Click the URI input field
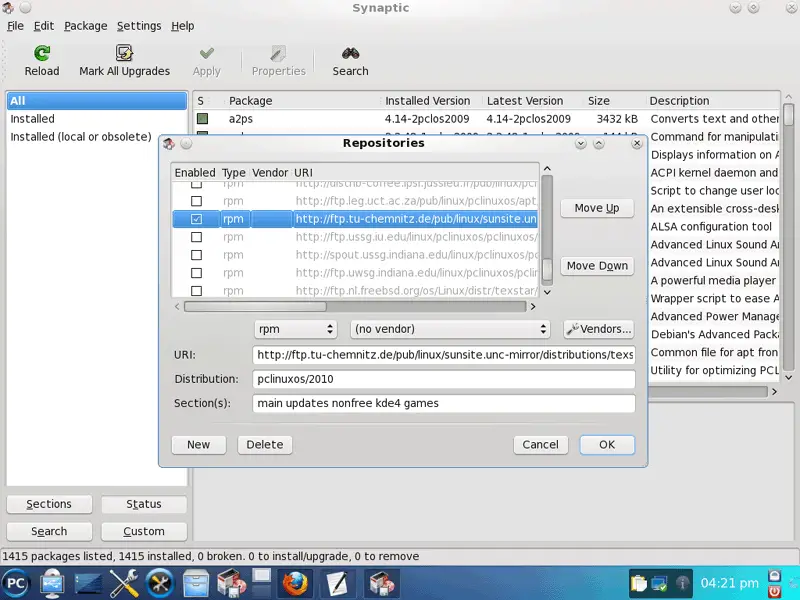This screenshot has height=600, width=800. (444, 355)
